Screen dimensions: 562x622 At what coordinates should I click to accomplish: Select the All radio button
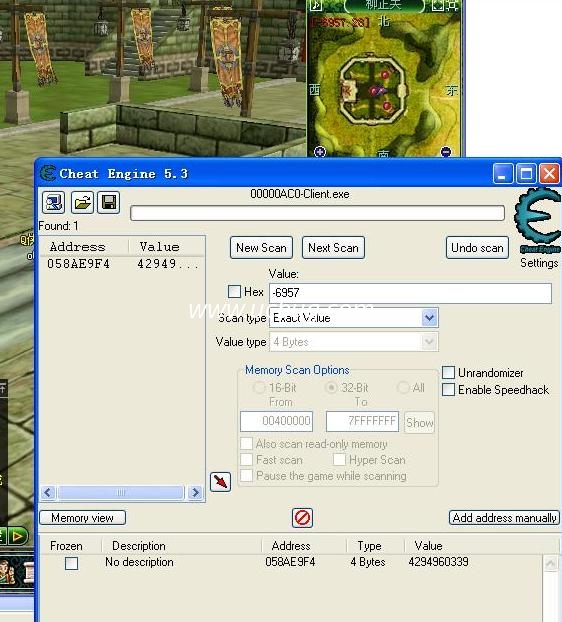click(x=403, y=387)
